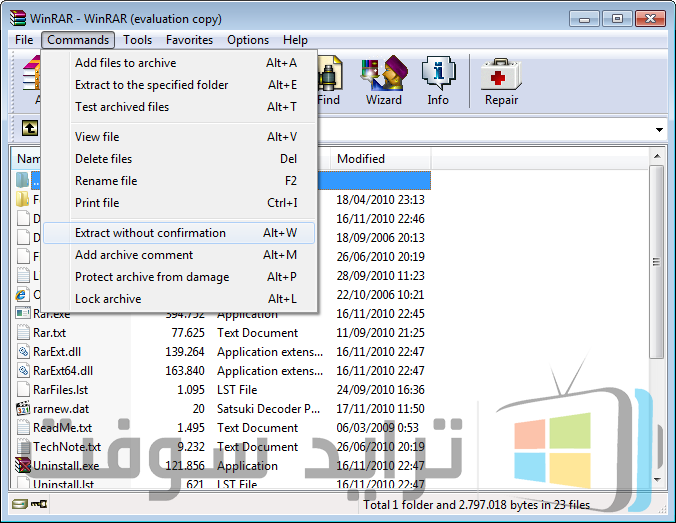Close the WinRAR window
Image resolution: width=676 pixels, height=523 pixels.
[x=650, y=19]
